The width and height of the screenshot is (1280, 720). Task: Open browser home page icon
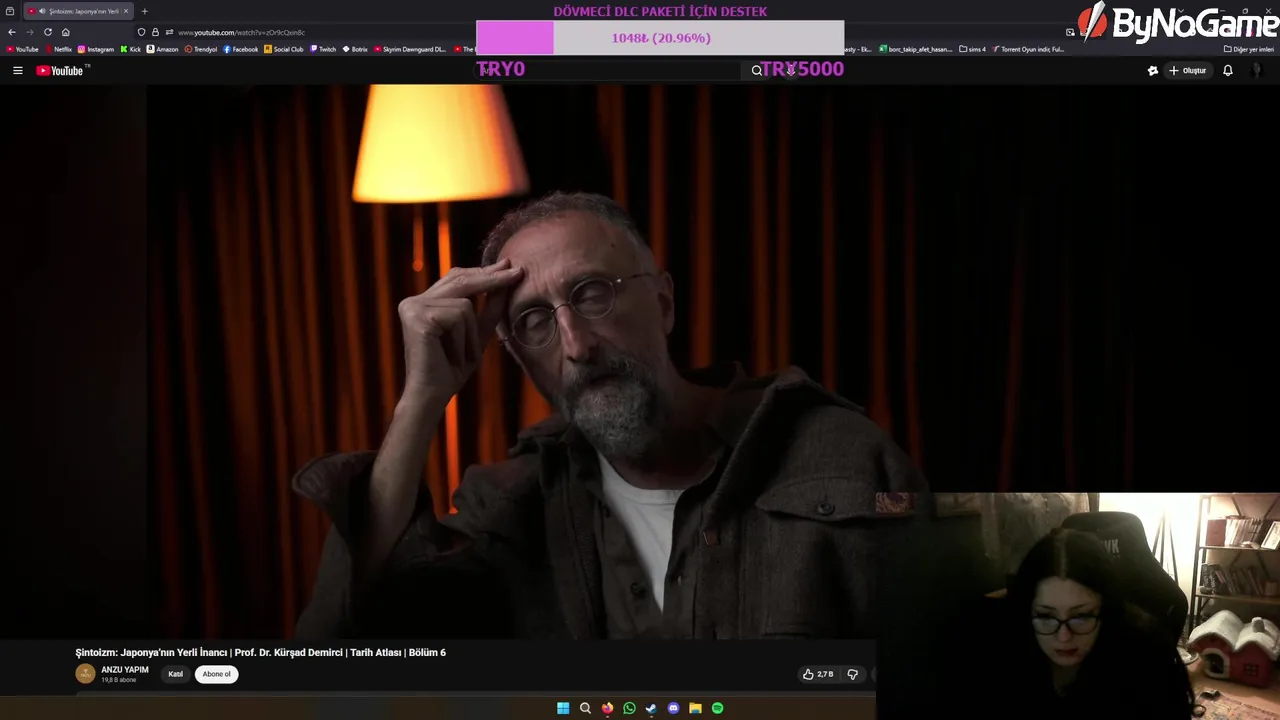click(66, 32)
